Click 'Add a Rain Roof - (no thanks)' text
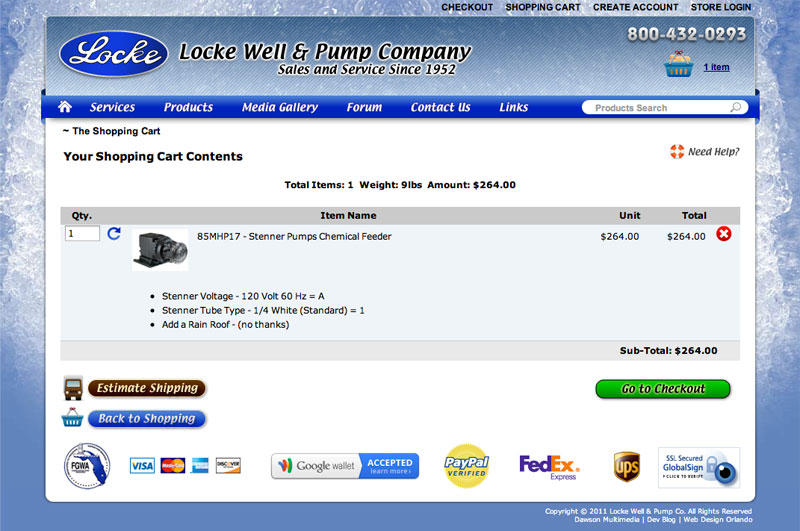Screen dimensions: 800x531 coord(226,324)
